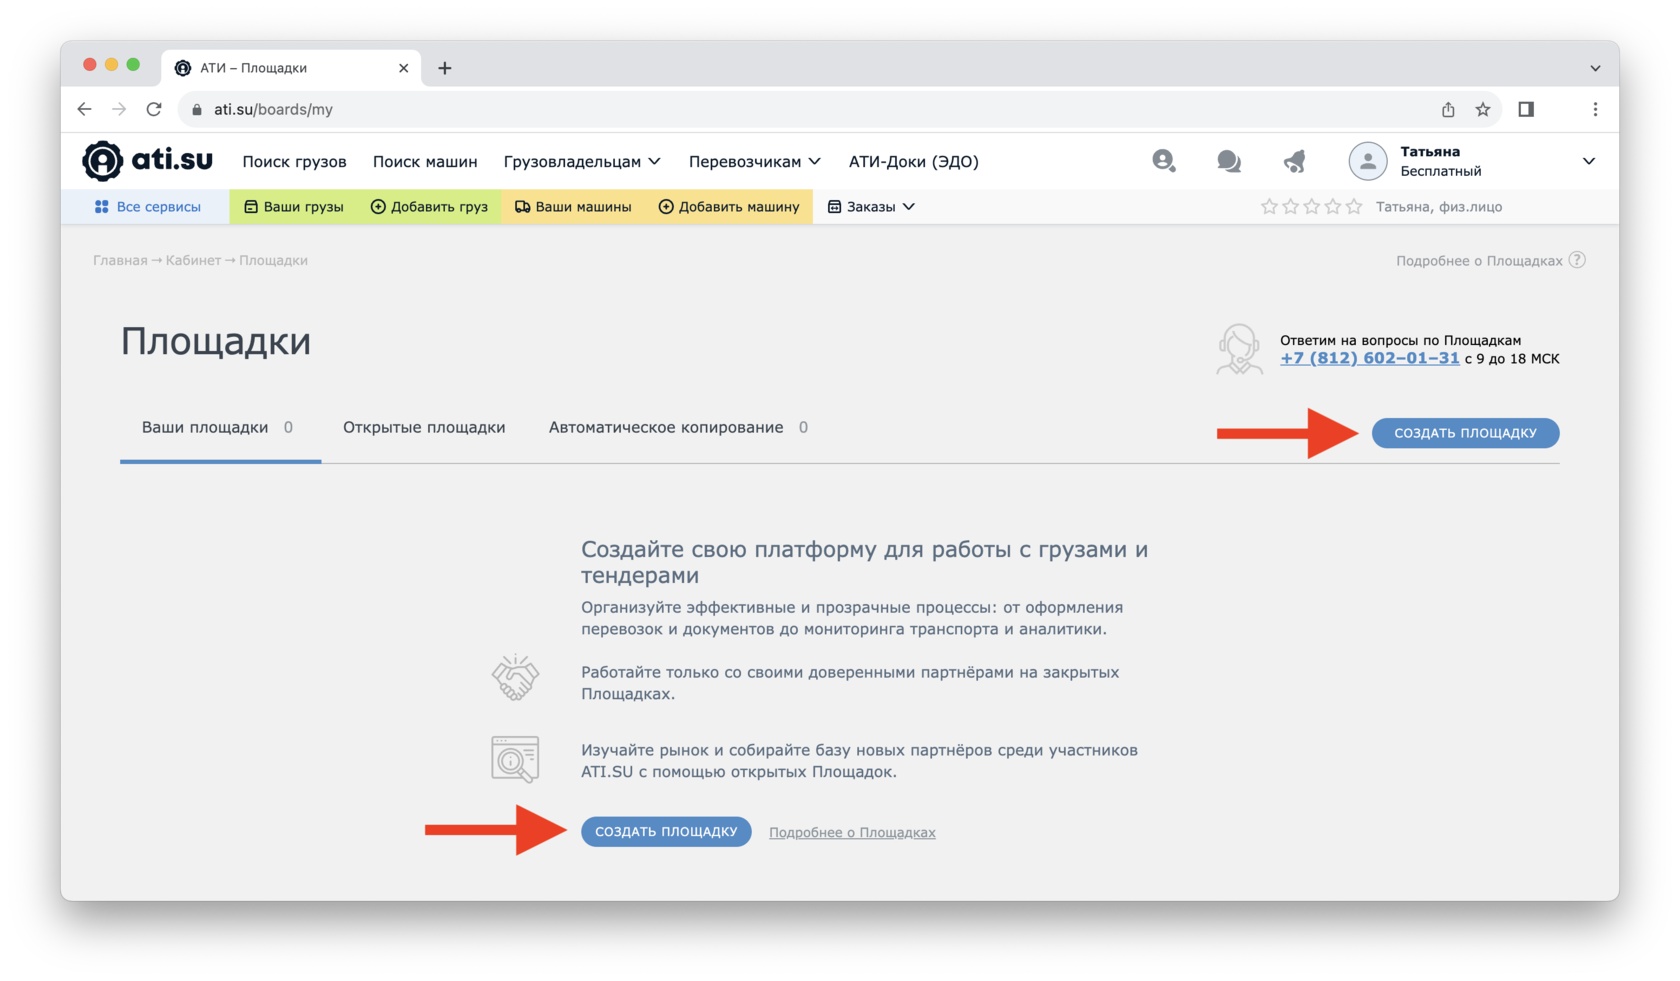Click the macOS green fullscreen window button
The width and height of the screenshot is (1680, 981).
click(x=133, y=64)
